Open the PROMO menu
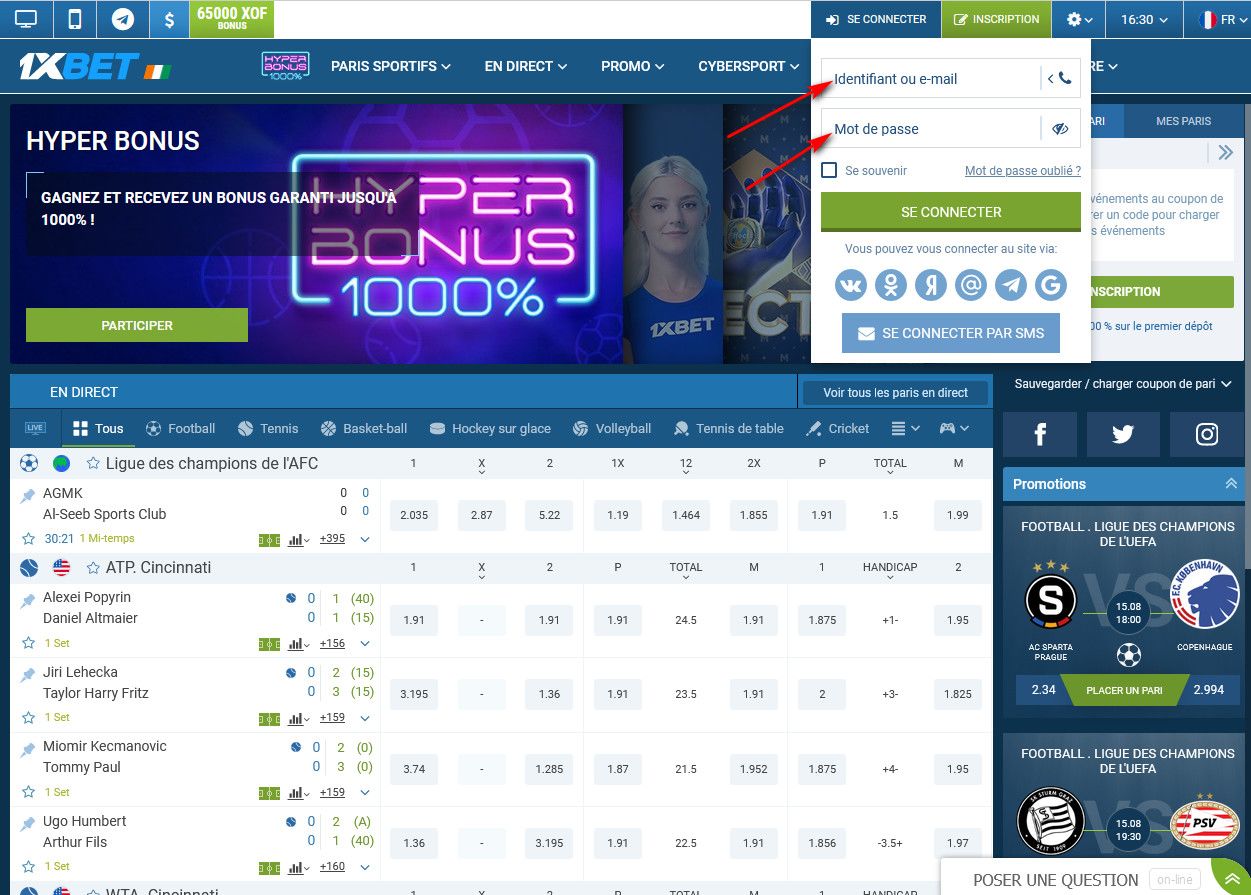The image size is (1251, 895). (x=633, y=66)
